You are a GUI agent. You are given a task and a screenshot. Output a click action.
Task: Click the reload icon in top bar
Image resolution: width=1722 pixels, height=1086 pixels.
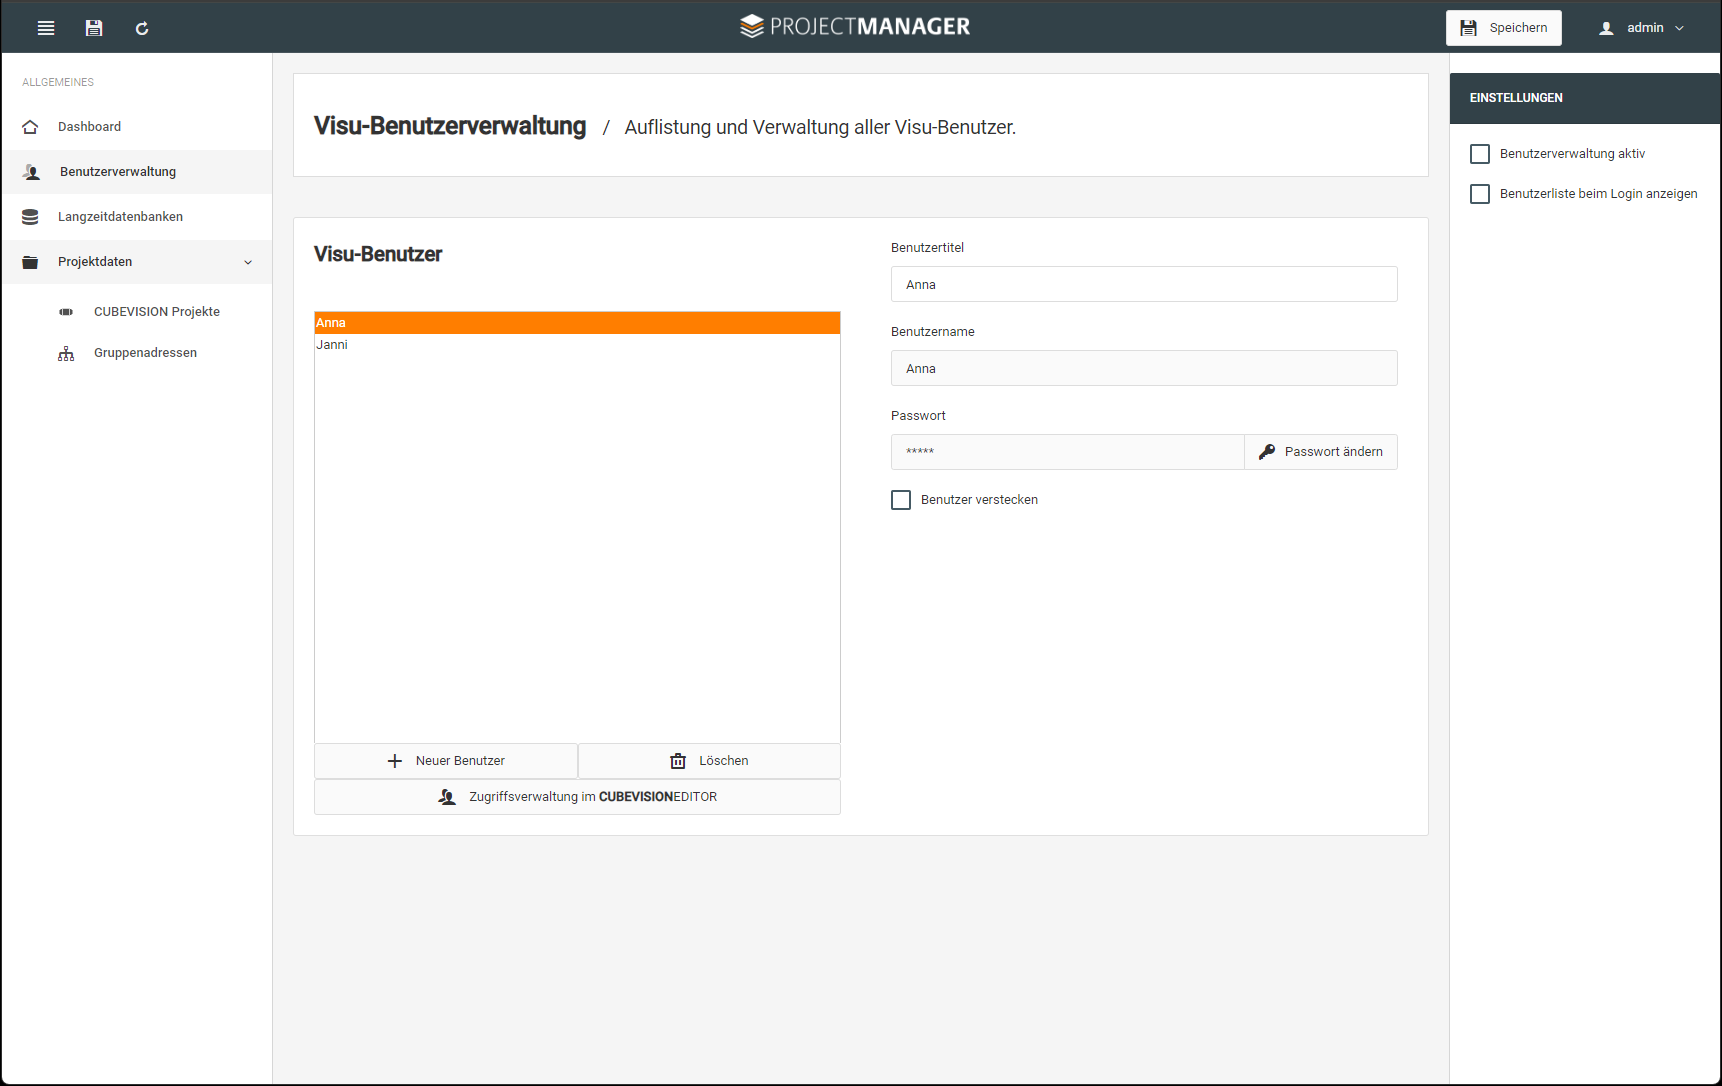[x=142, y=28]
